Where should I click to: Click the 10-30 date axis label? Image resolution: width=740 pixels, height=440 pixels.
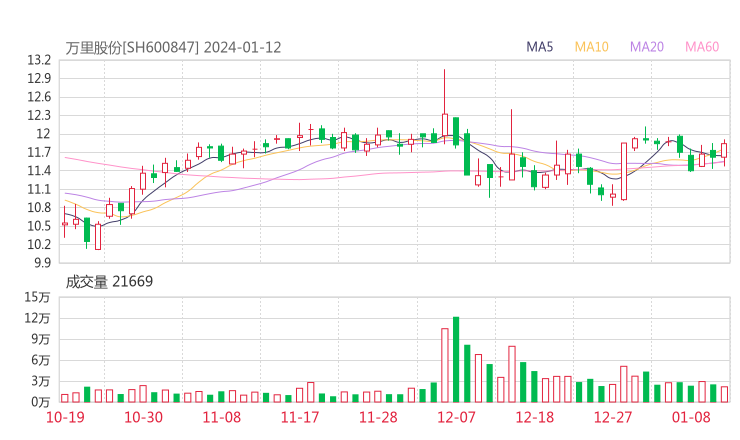(143, 417)
